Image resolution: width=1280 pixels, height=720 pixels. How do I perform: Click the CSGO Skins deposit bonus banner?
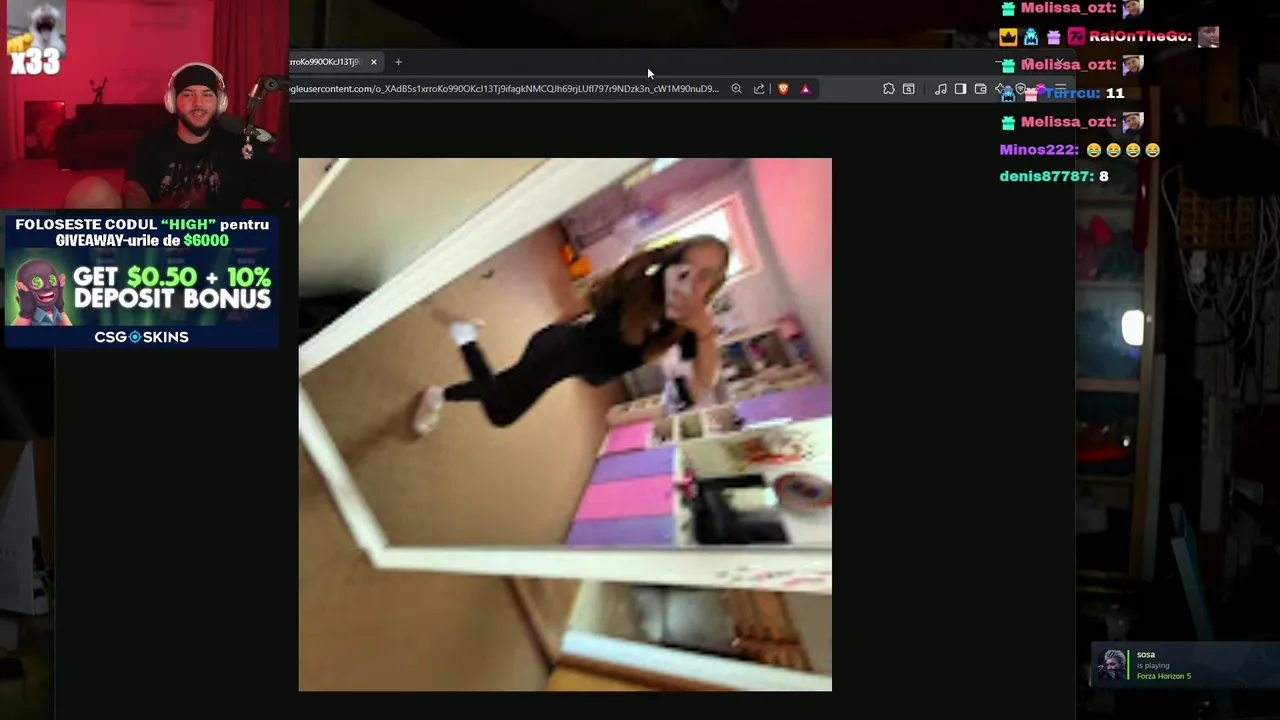pyautogui.click(x=141, y=280)
